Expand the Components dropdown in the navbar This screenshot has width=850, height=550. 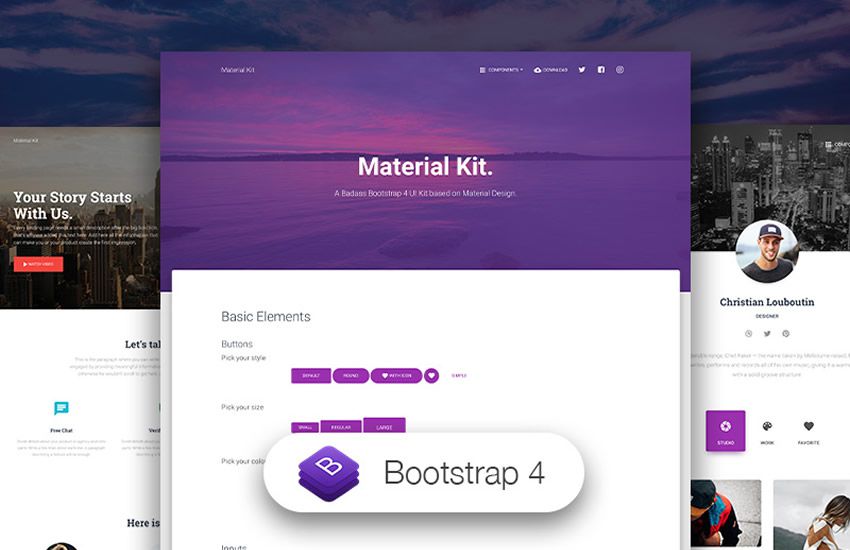pyautogui.click(x=501, y=70)
